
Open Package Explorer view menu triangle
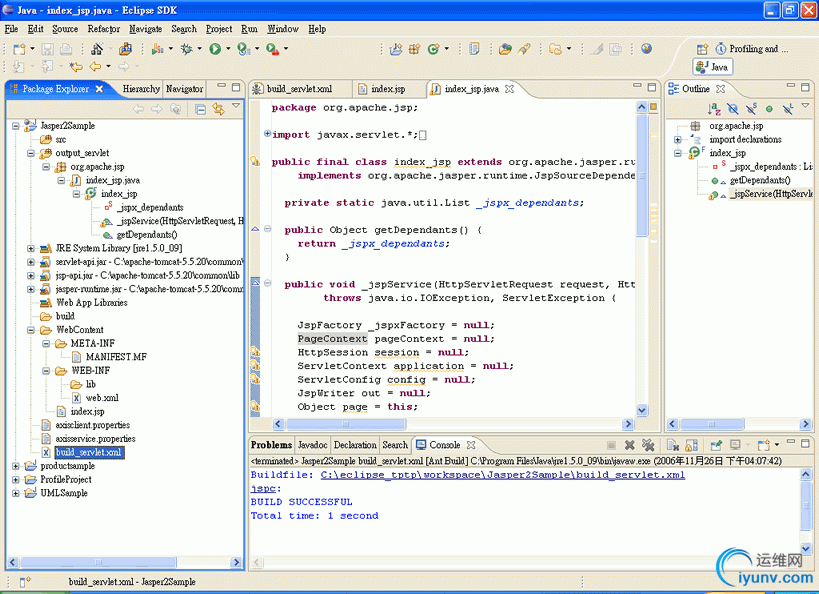236,107
